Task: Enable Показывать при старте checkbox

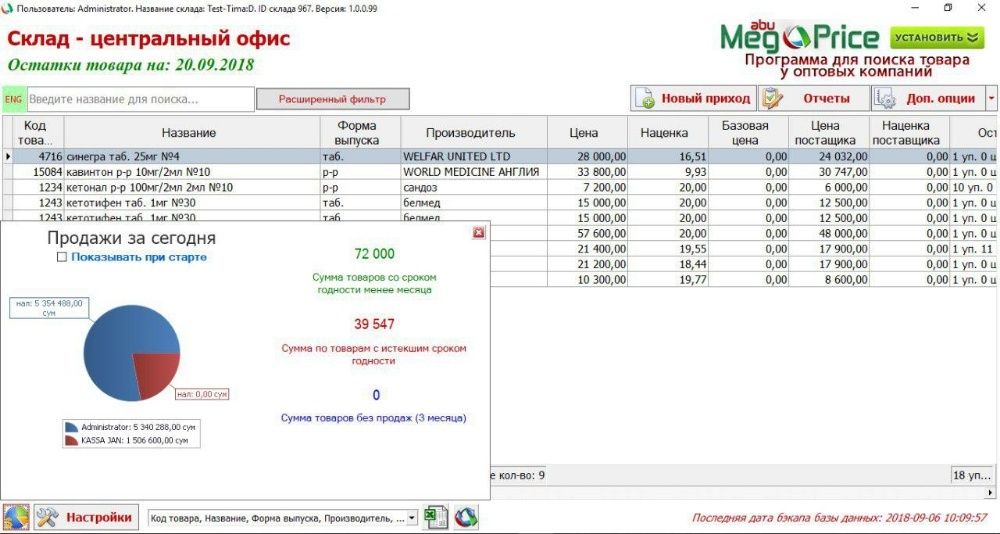Action: tap(62, 257)
